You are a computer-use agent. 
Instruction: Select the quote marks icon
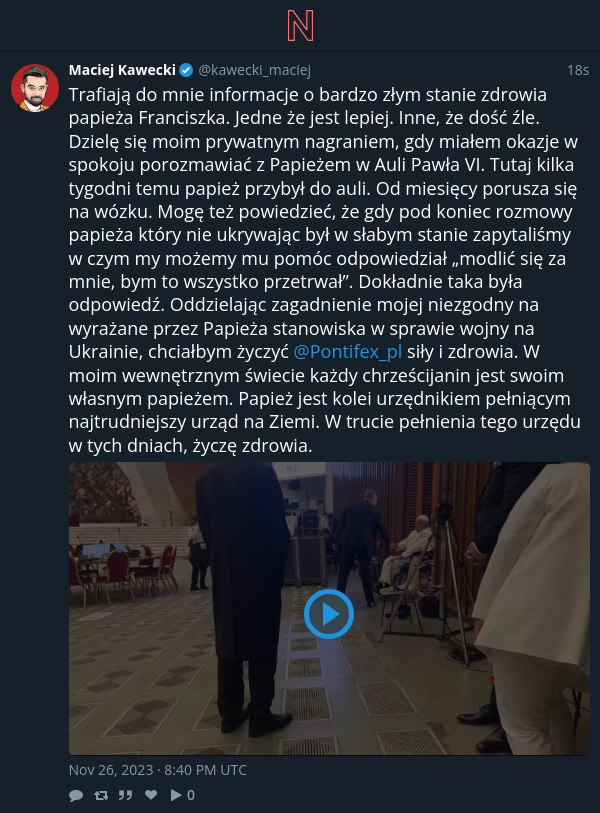pyautogui.click(x=125, y=795)
